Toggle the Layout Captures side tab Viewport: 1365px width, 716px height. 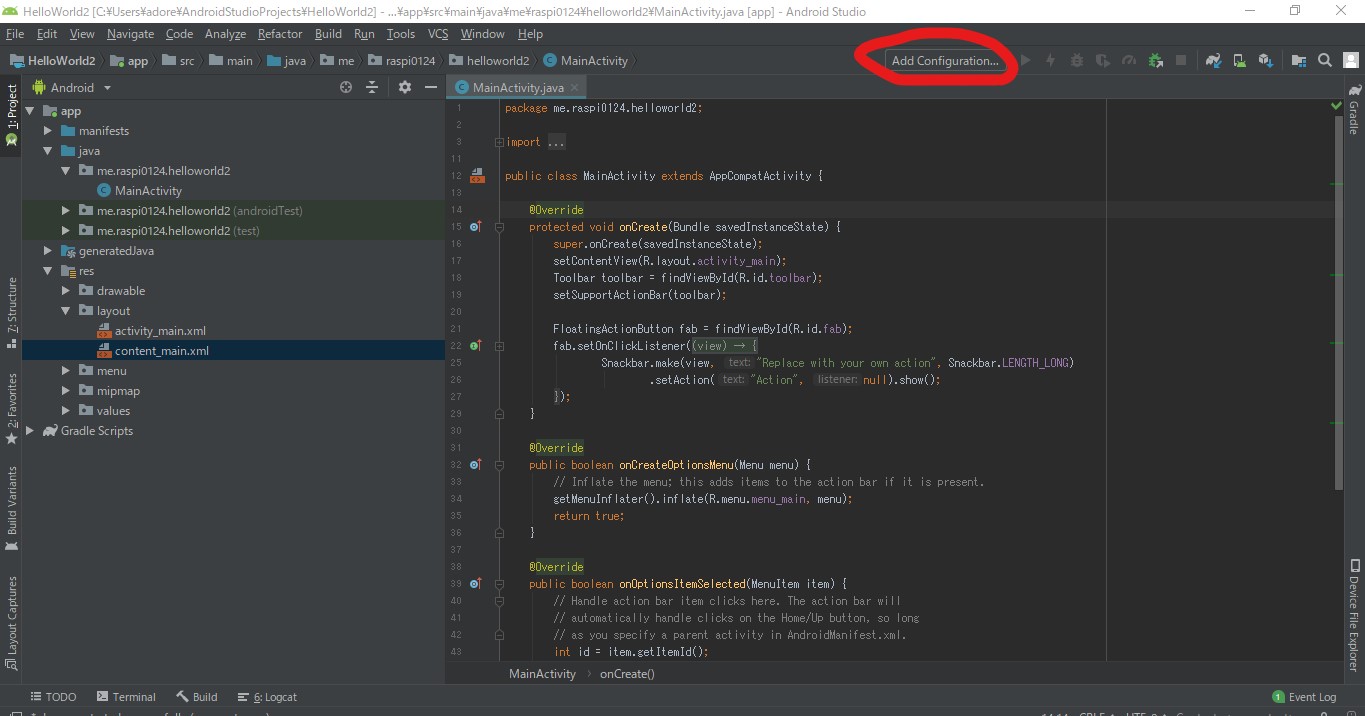11,622
